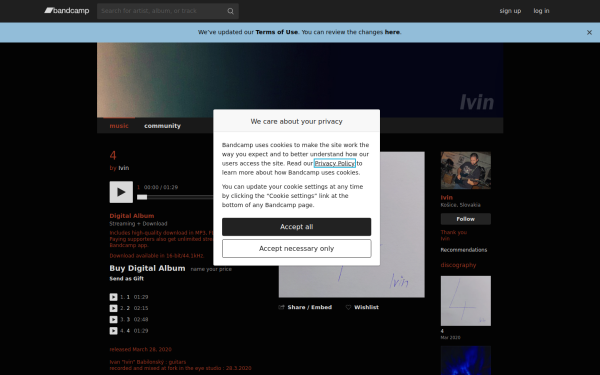
Task: Click the search magnifier icon
Action: (230, 11)
